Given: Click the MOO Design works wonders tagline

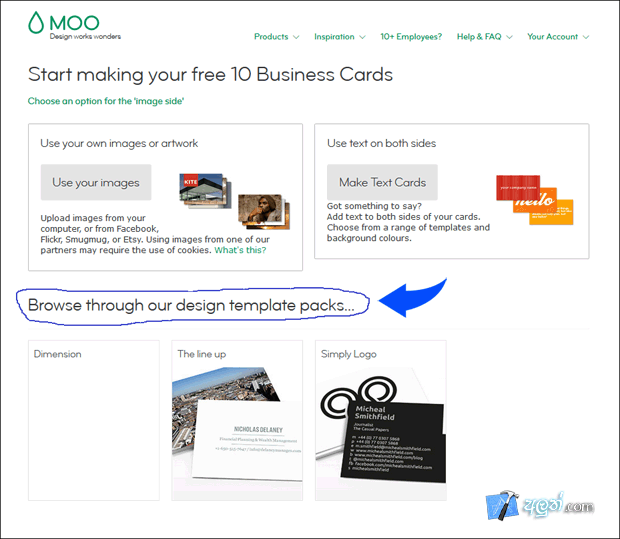Looking at the screenshot, I should pos(85,36).
